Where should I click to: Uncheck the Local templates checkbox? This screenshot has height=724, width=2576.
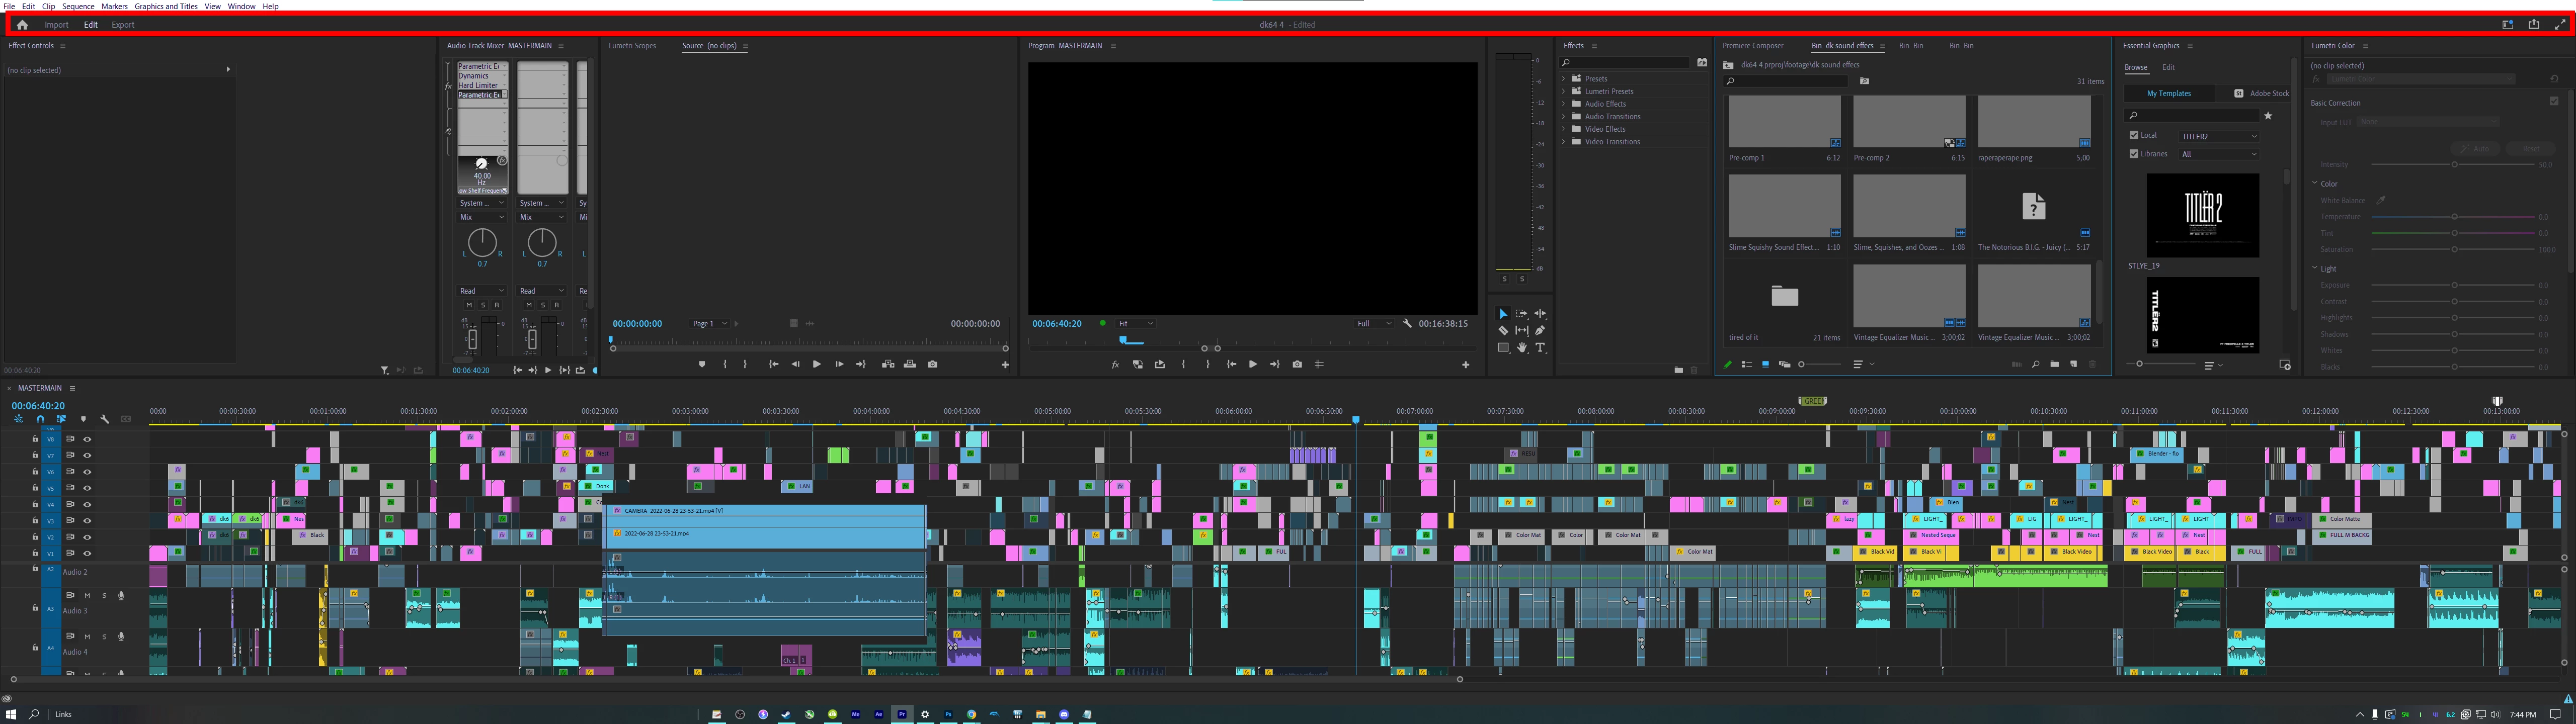(2134, 135)
